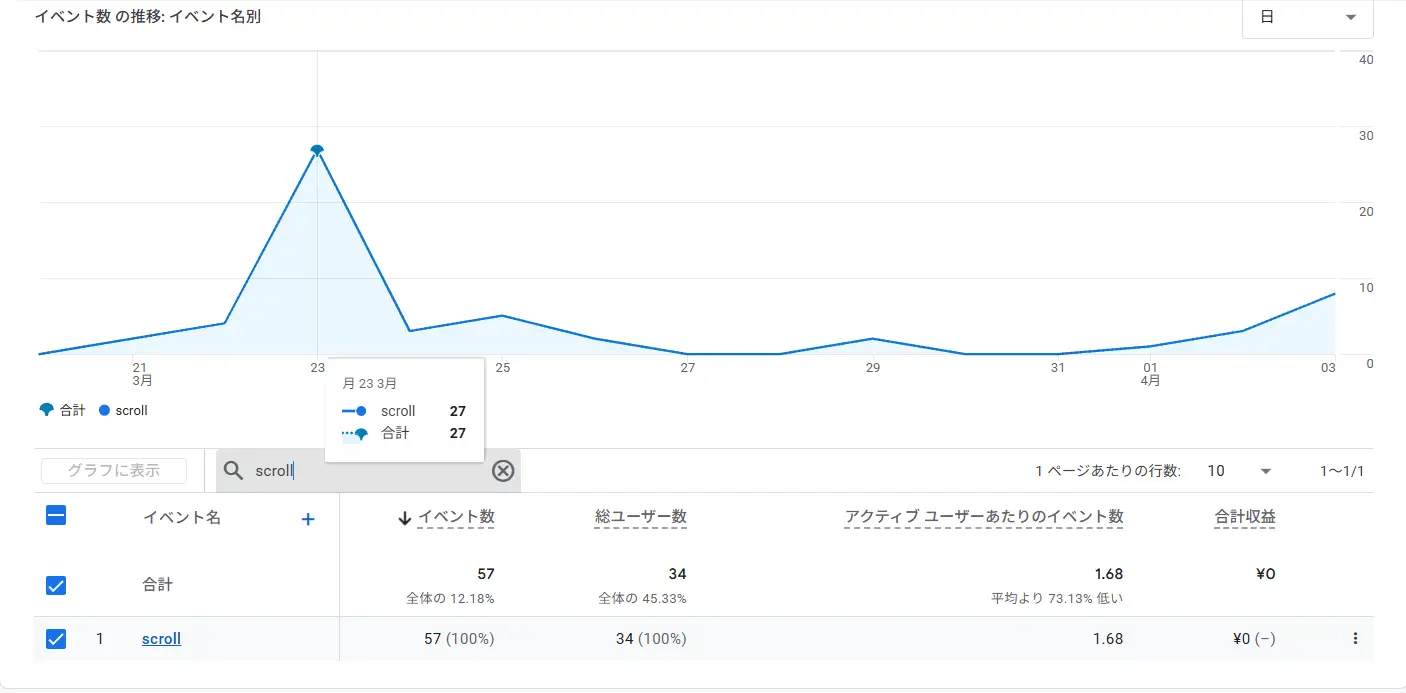This screenshot has height=693, width=1406.
Task: Uncheck the scroll row checkbox
Action: coord(56,638)
